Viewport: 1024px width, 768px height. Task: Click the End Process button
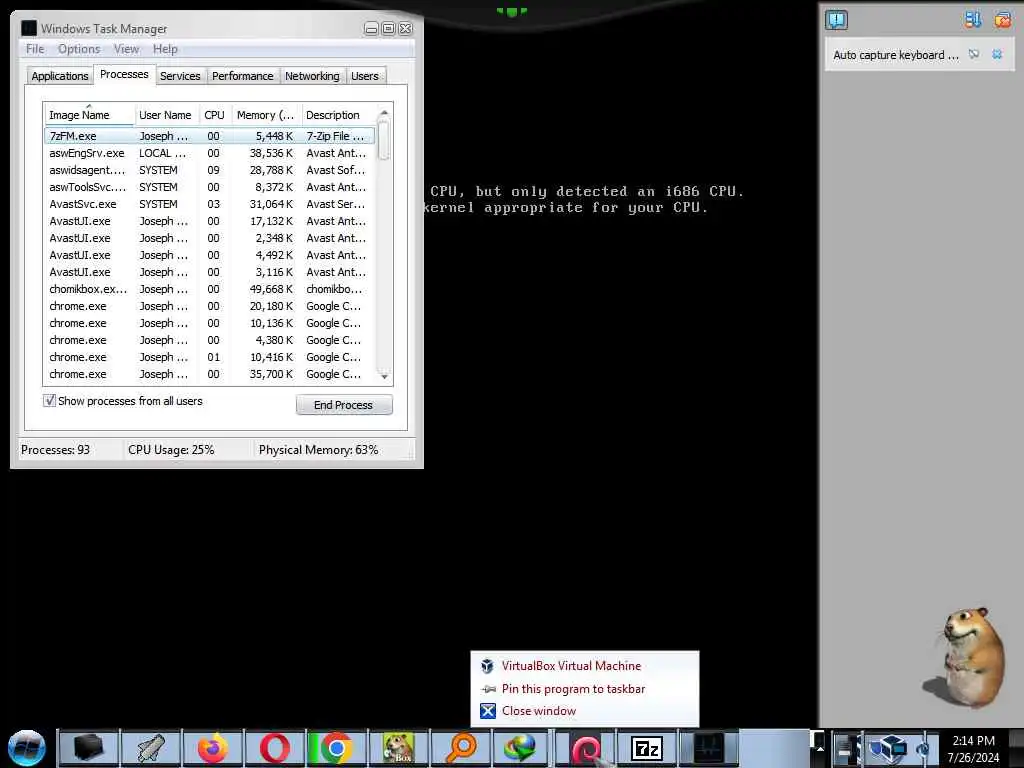coord(344,405)
